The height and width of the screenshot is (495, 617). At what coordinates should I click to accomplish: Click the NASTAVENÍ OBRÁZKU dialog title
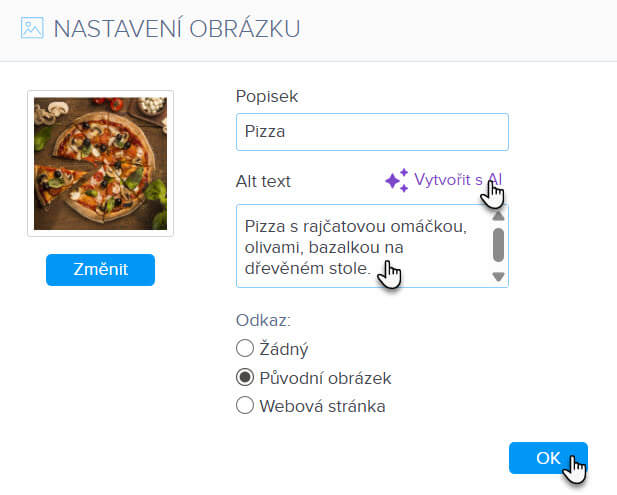pos(177,29)
